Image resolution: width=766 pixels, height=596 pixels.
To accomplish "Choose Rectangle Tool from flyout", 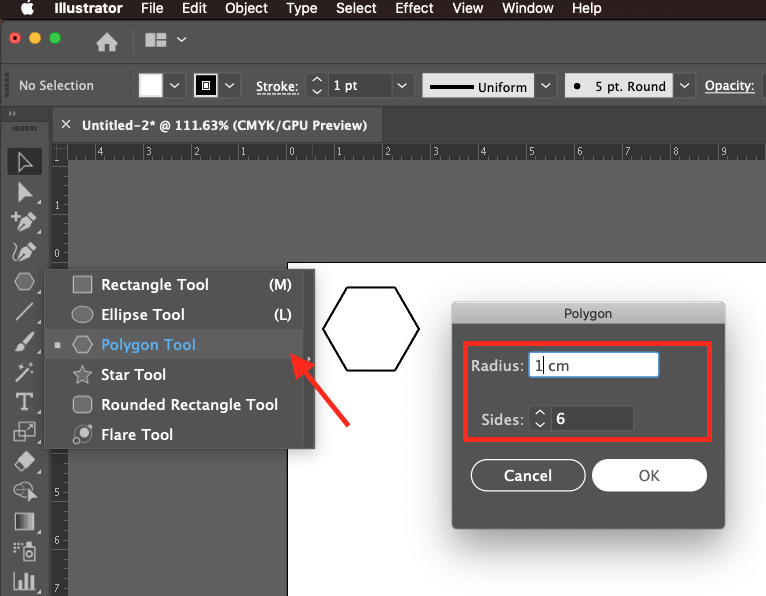I will (x=174, y=284).
